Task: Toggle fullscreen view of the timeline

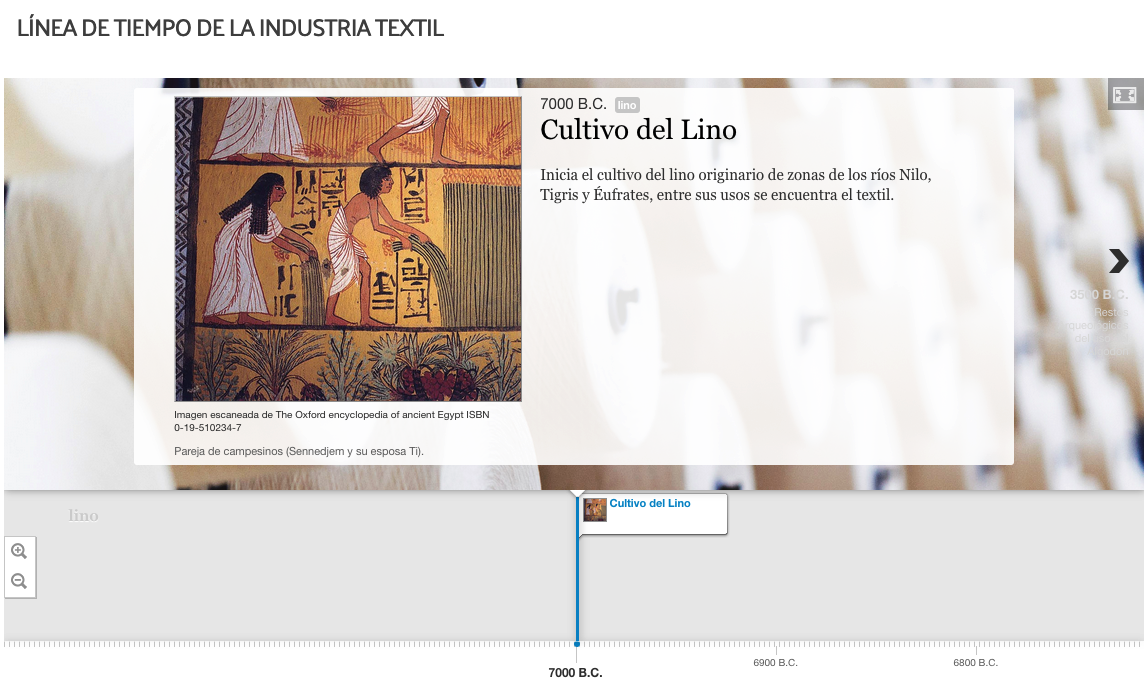Action: (x=1125, y=95)
